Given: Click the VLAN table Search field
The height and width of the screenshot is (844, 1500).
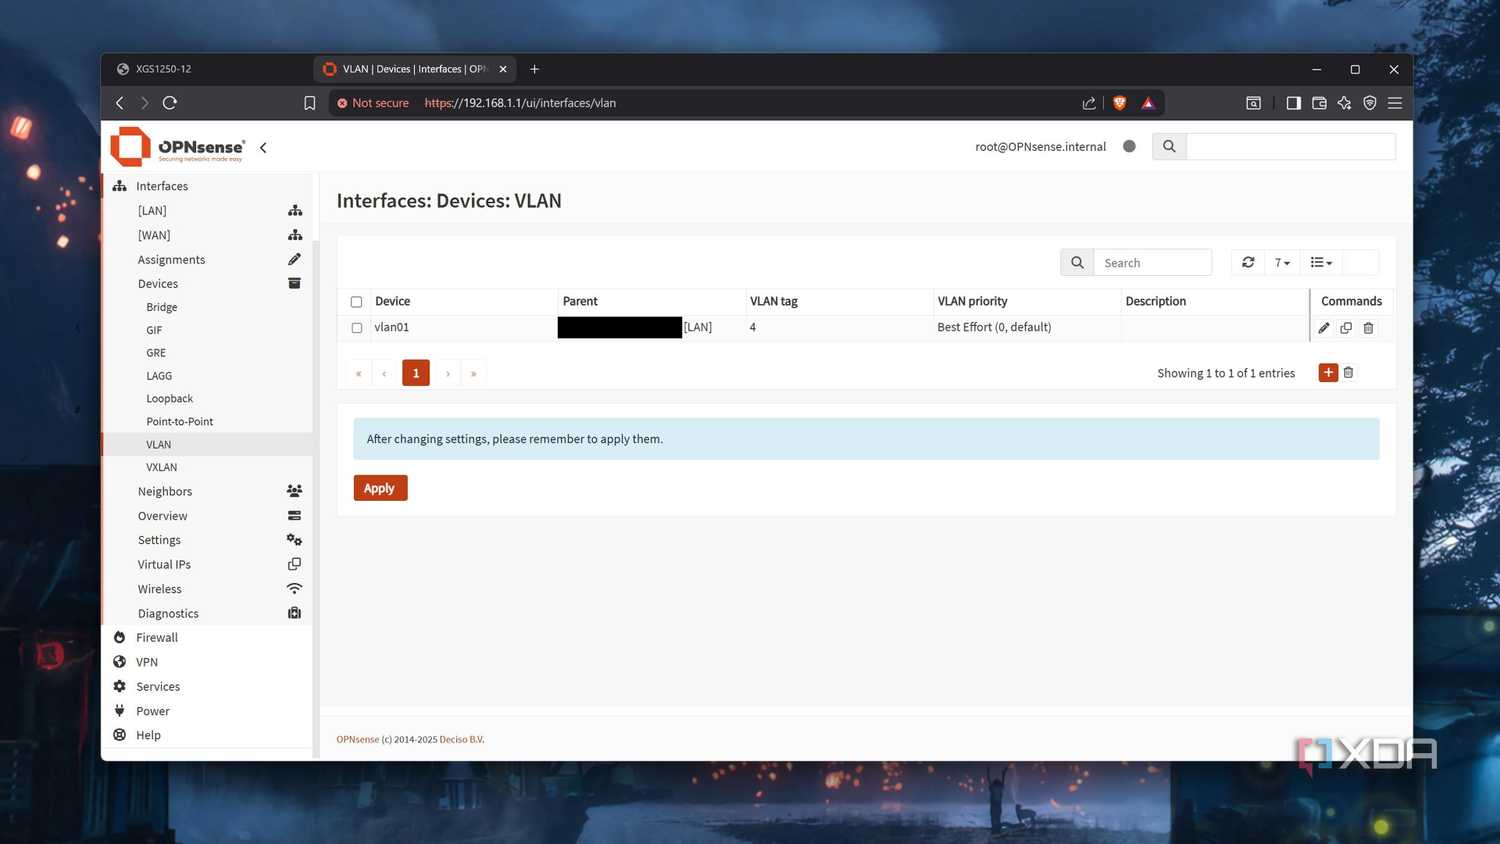Looking at the screenshot, I should (x=1152, y=262).
